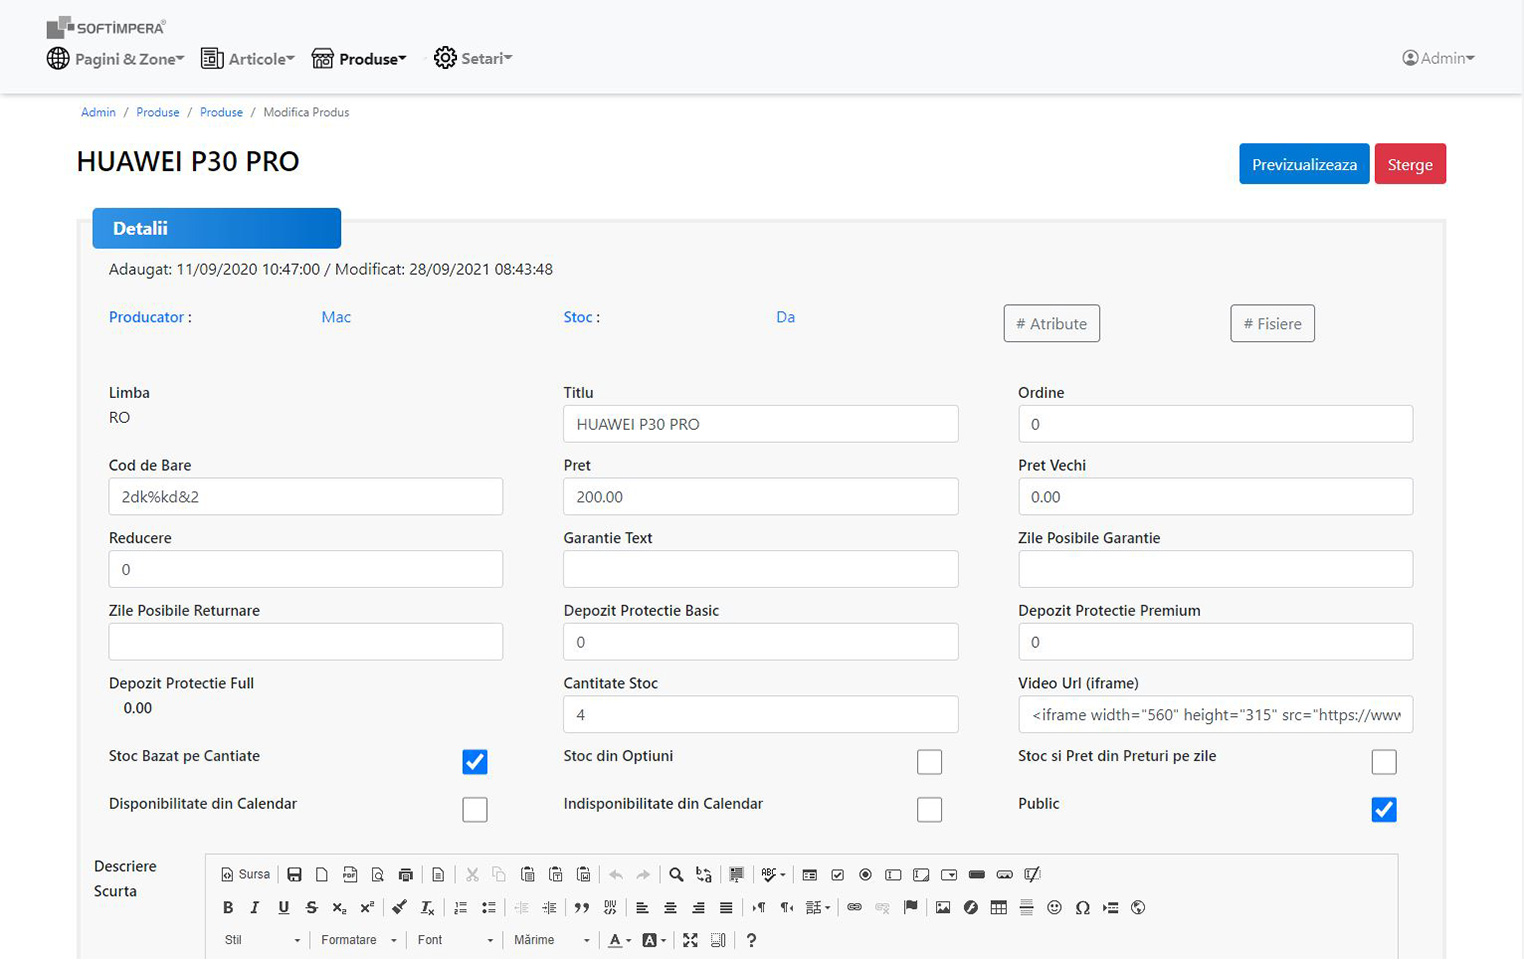
Task: Click the Superscript icon
Action: (x=367, y=908)
